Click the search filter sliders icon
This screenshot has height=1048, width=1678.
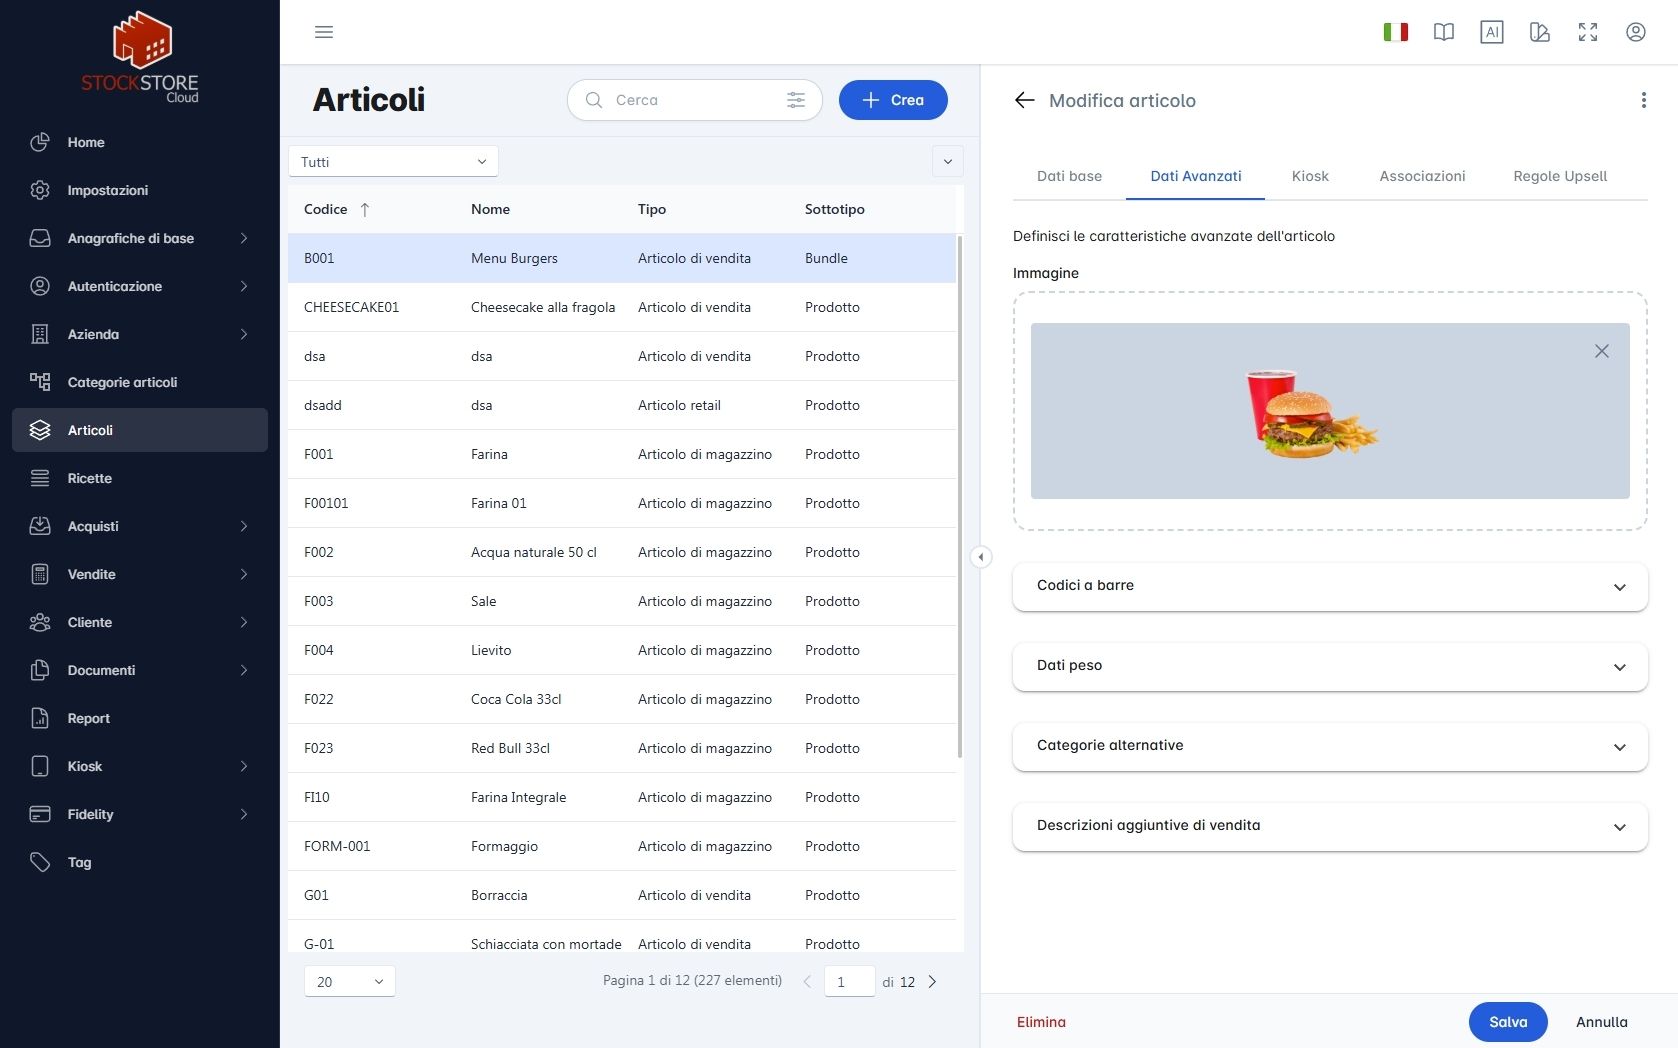click(x=796, y=100)
